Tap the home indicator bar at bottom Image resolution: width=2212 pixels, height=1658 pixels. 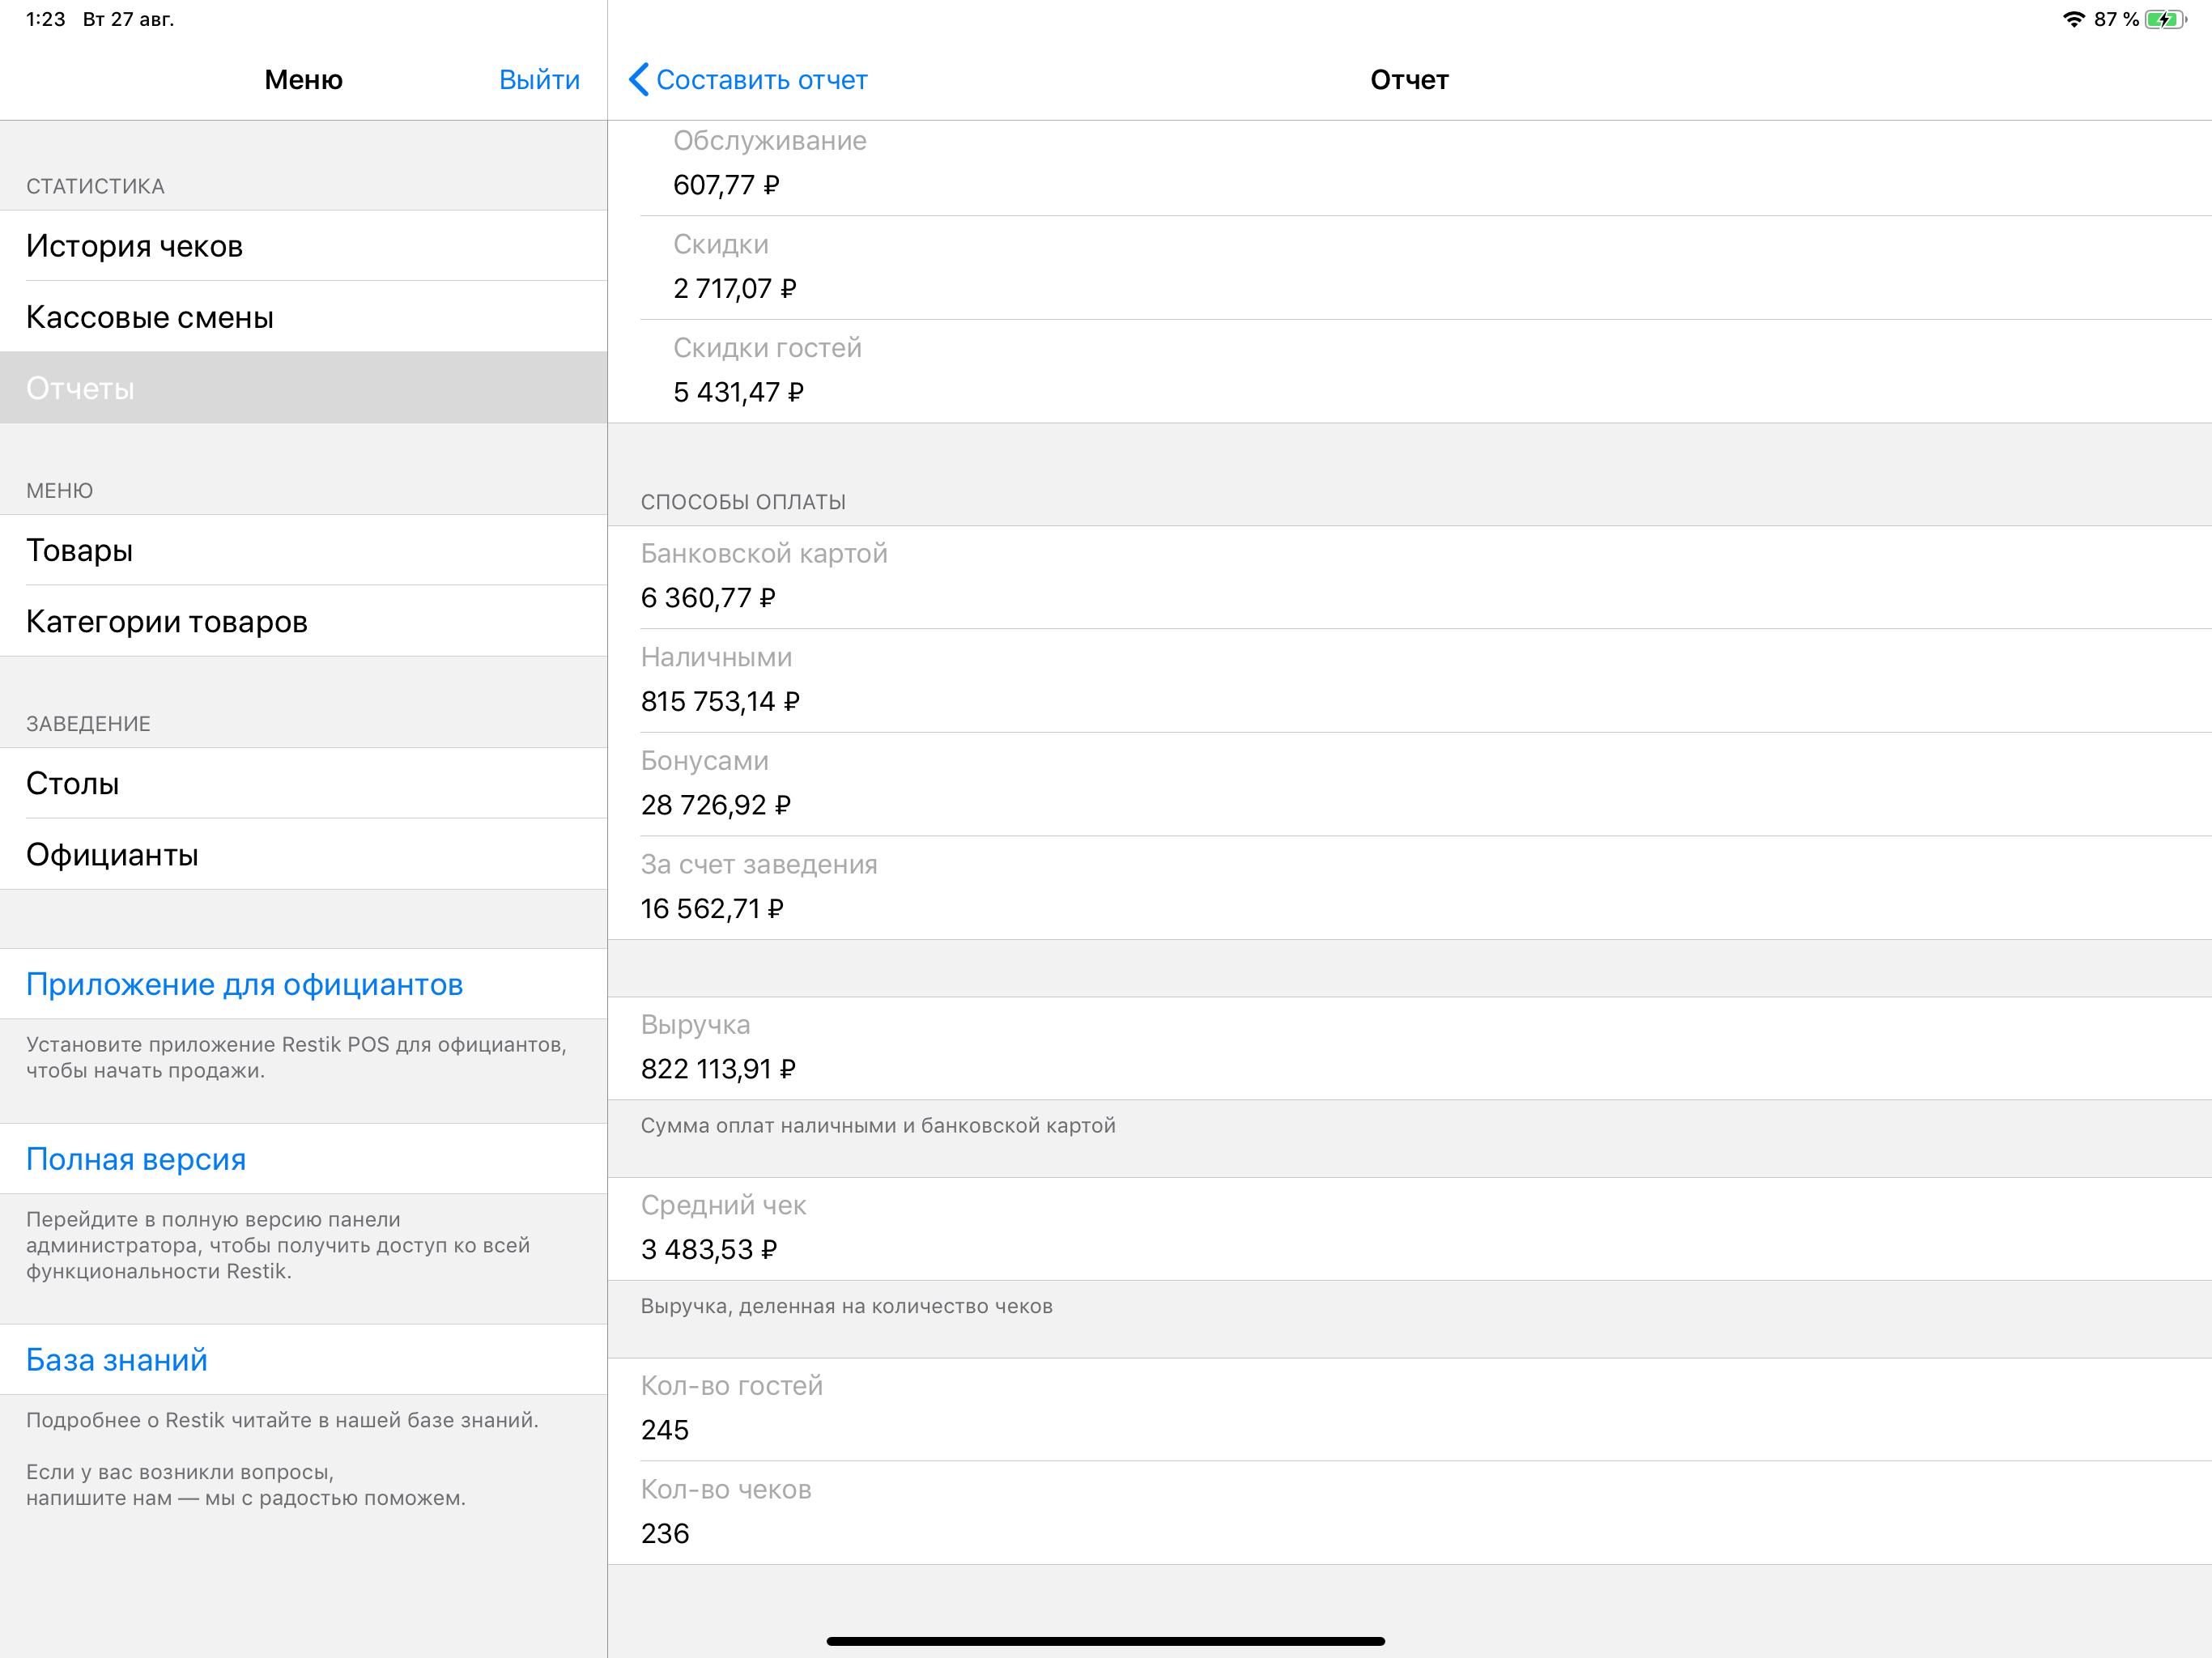[1105, 1640]
